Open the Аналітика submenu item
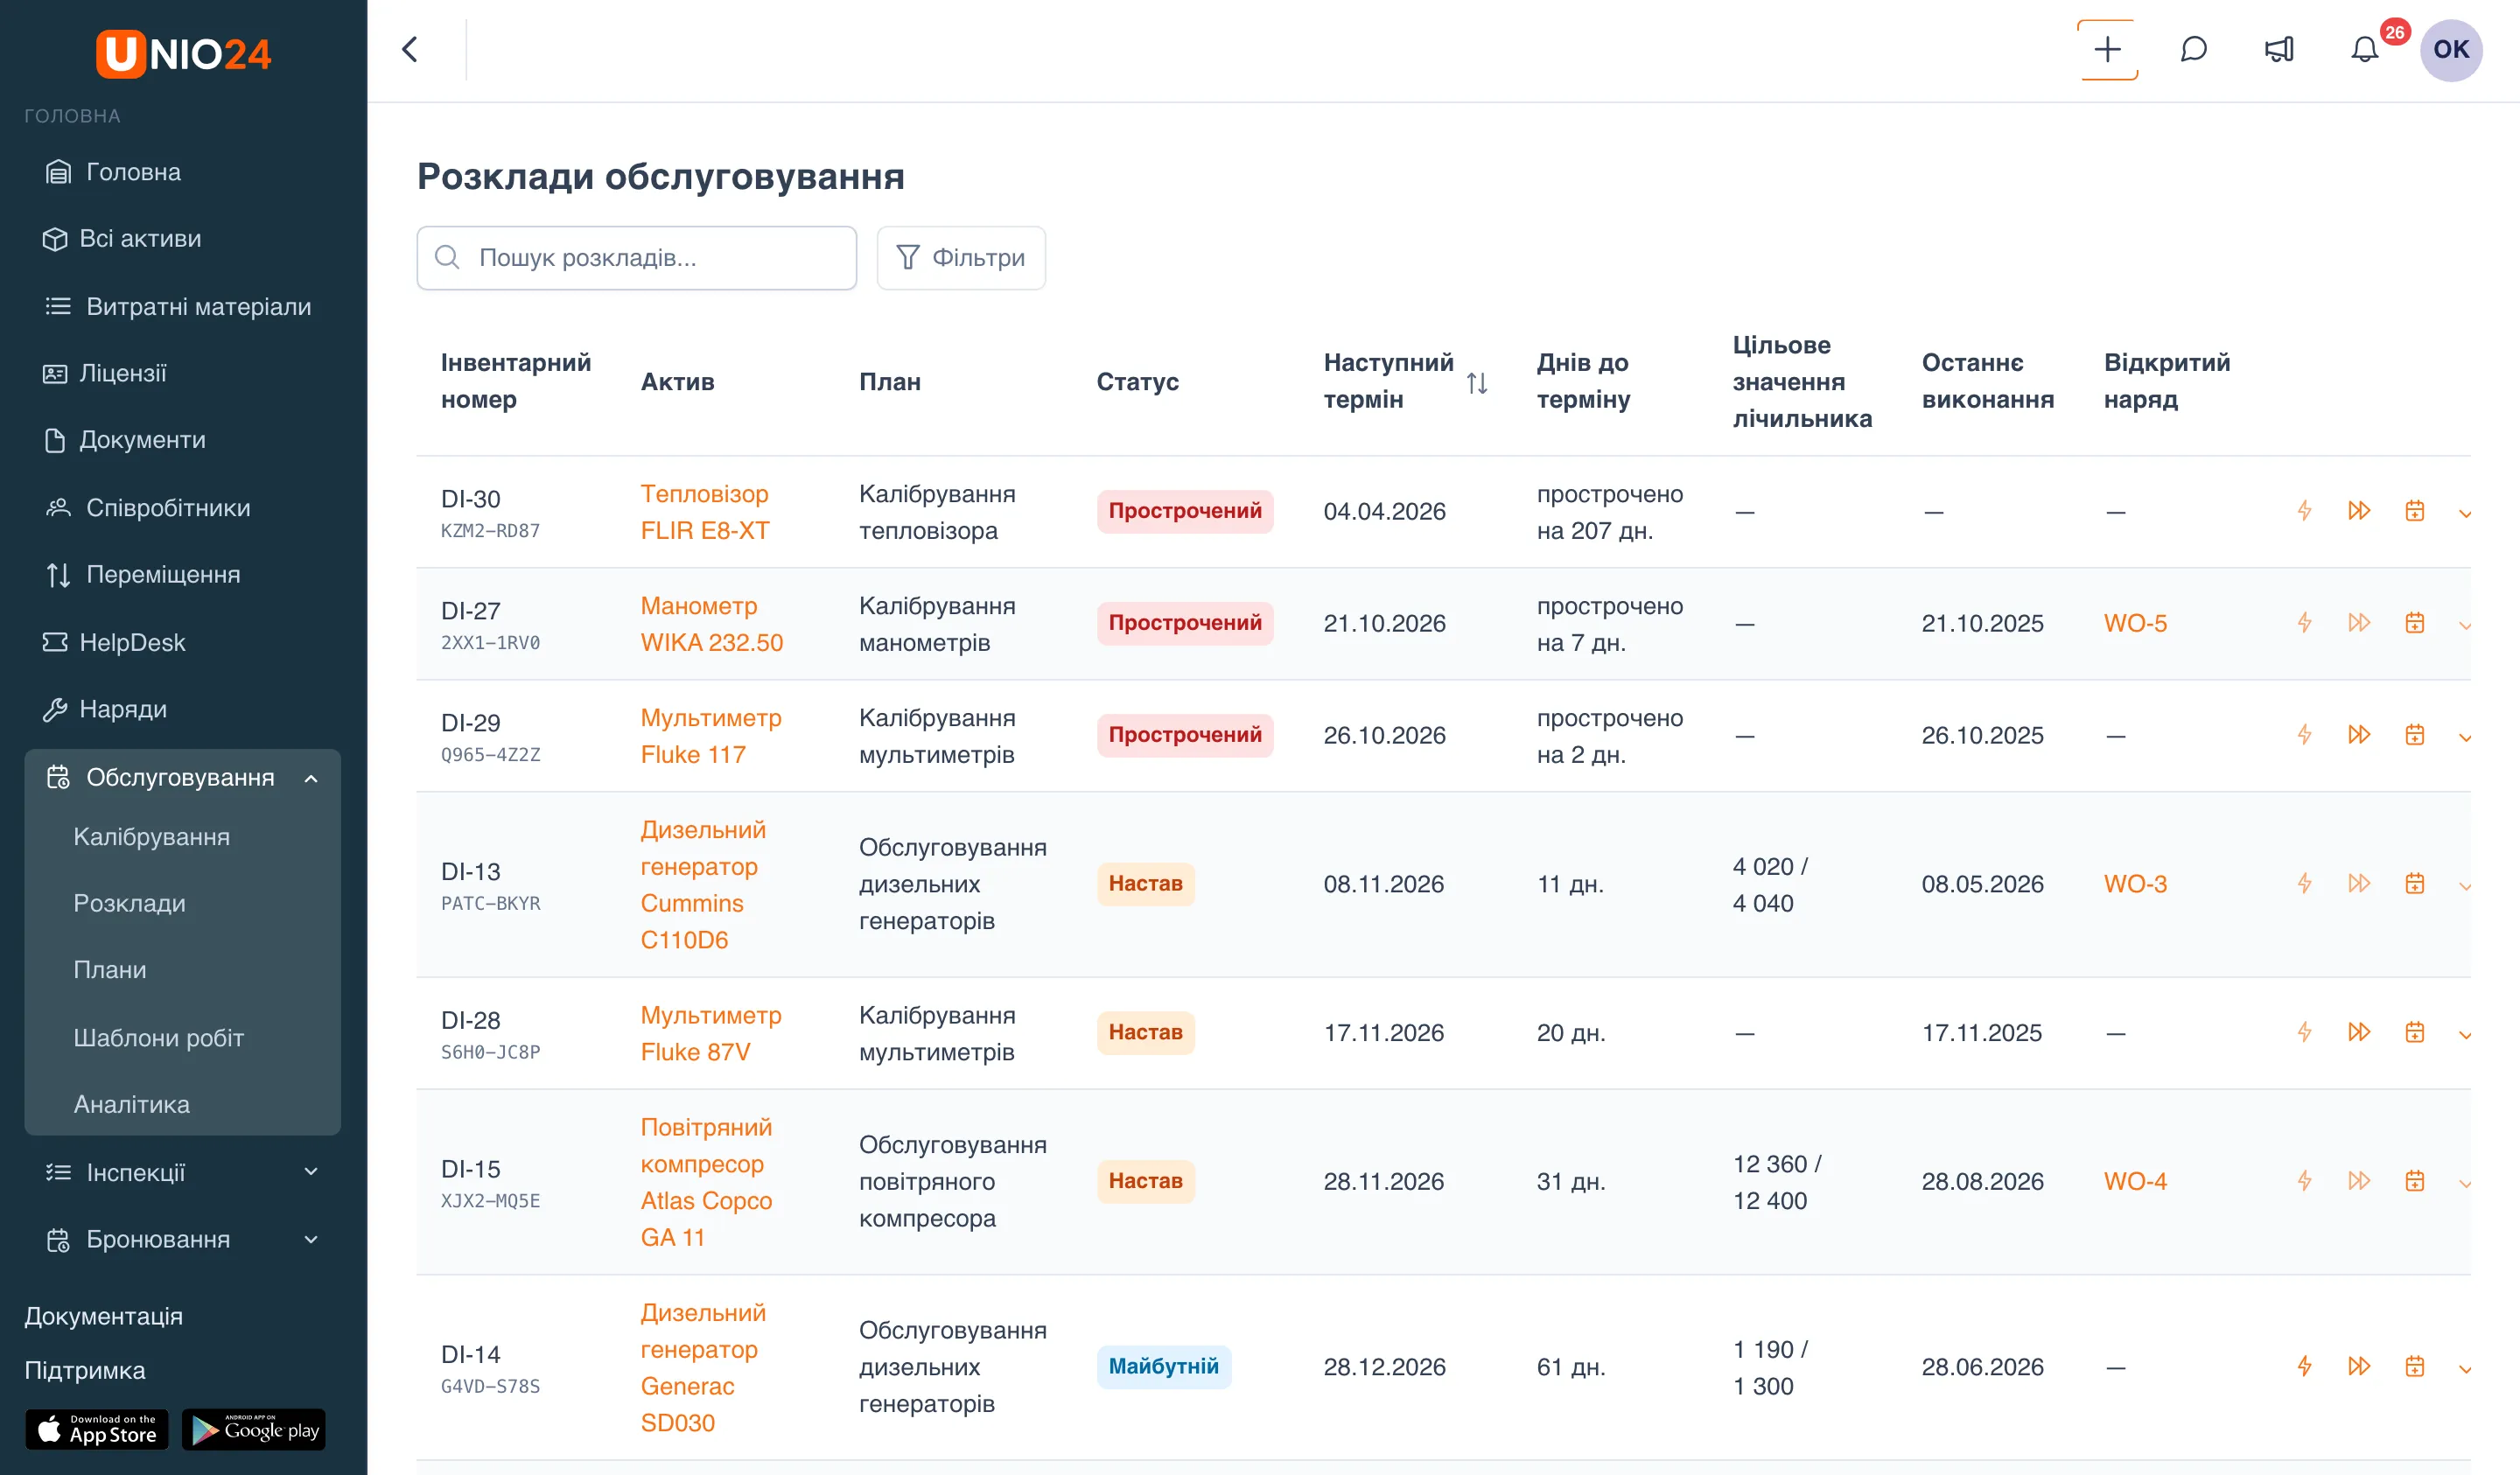The height and width of the screenshot is (1475, 2520). 132,1104
